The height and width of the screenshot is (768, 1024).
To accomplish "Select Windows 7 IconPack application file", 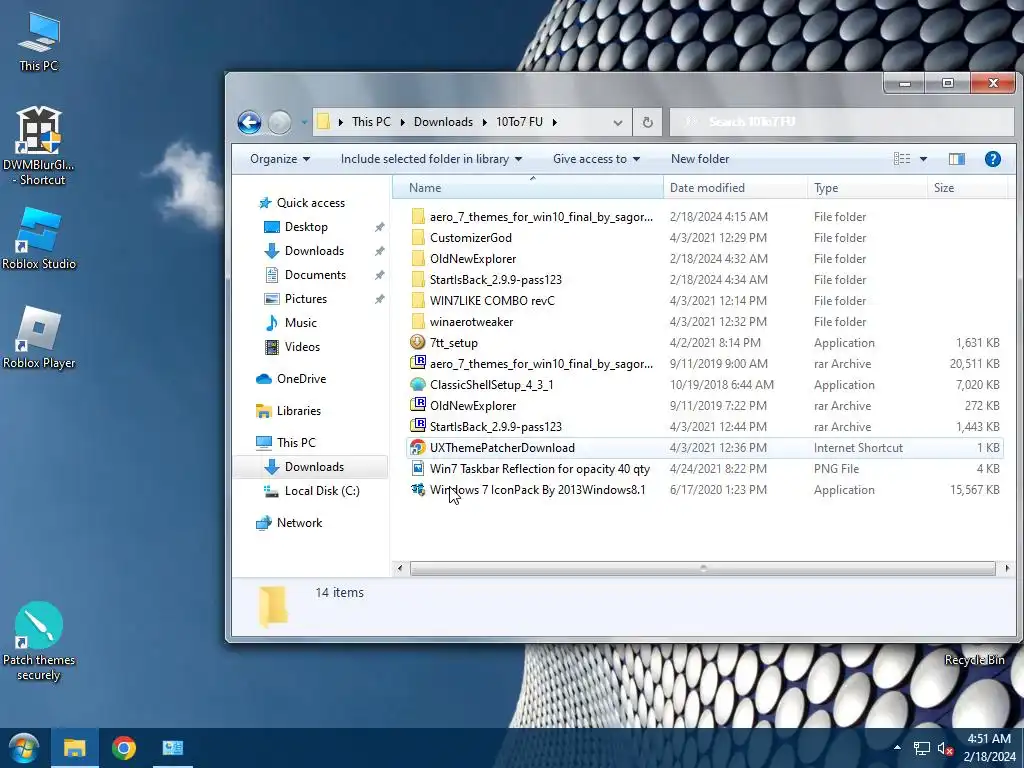I will coord(704,490).
